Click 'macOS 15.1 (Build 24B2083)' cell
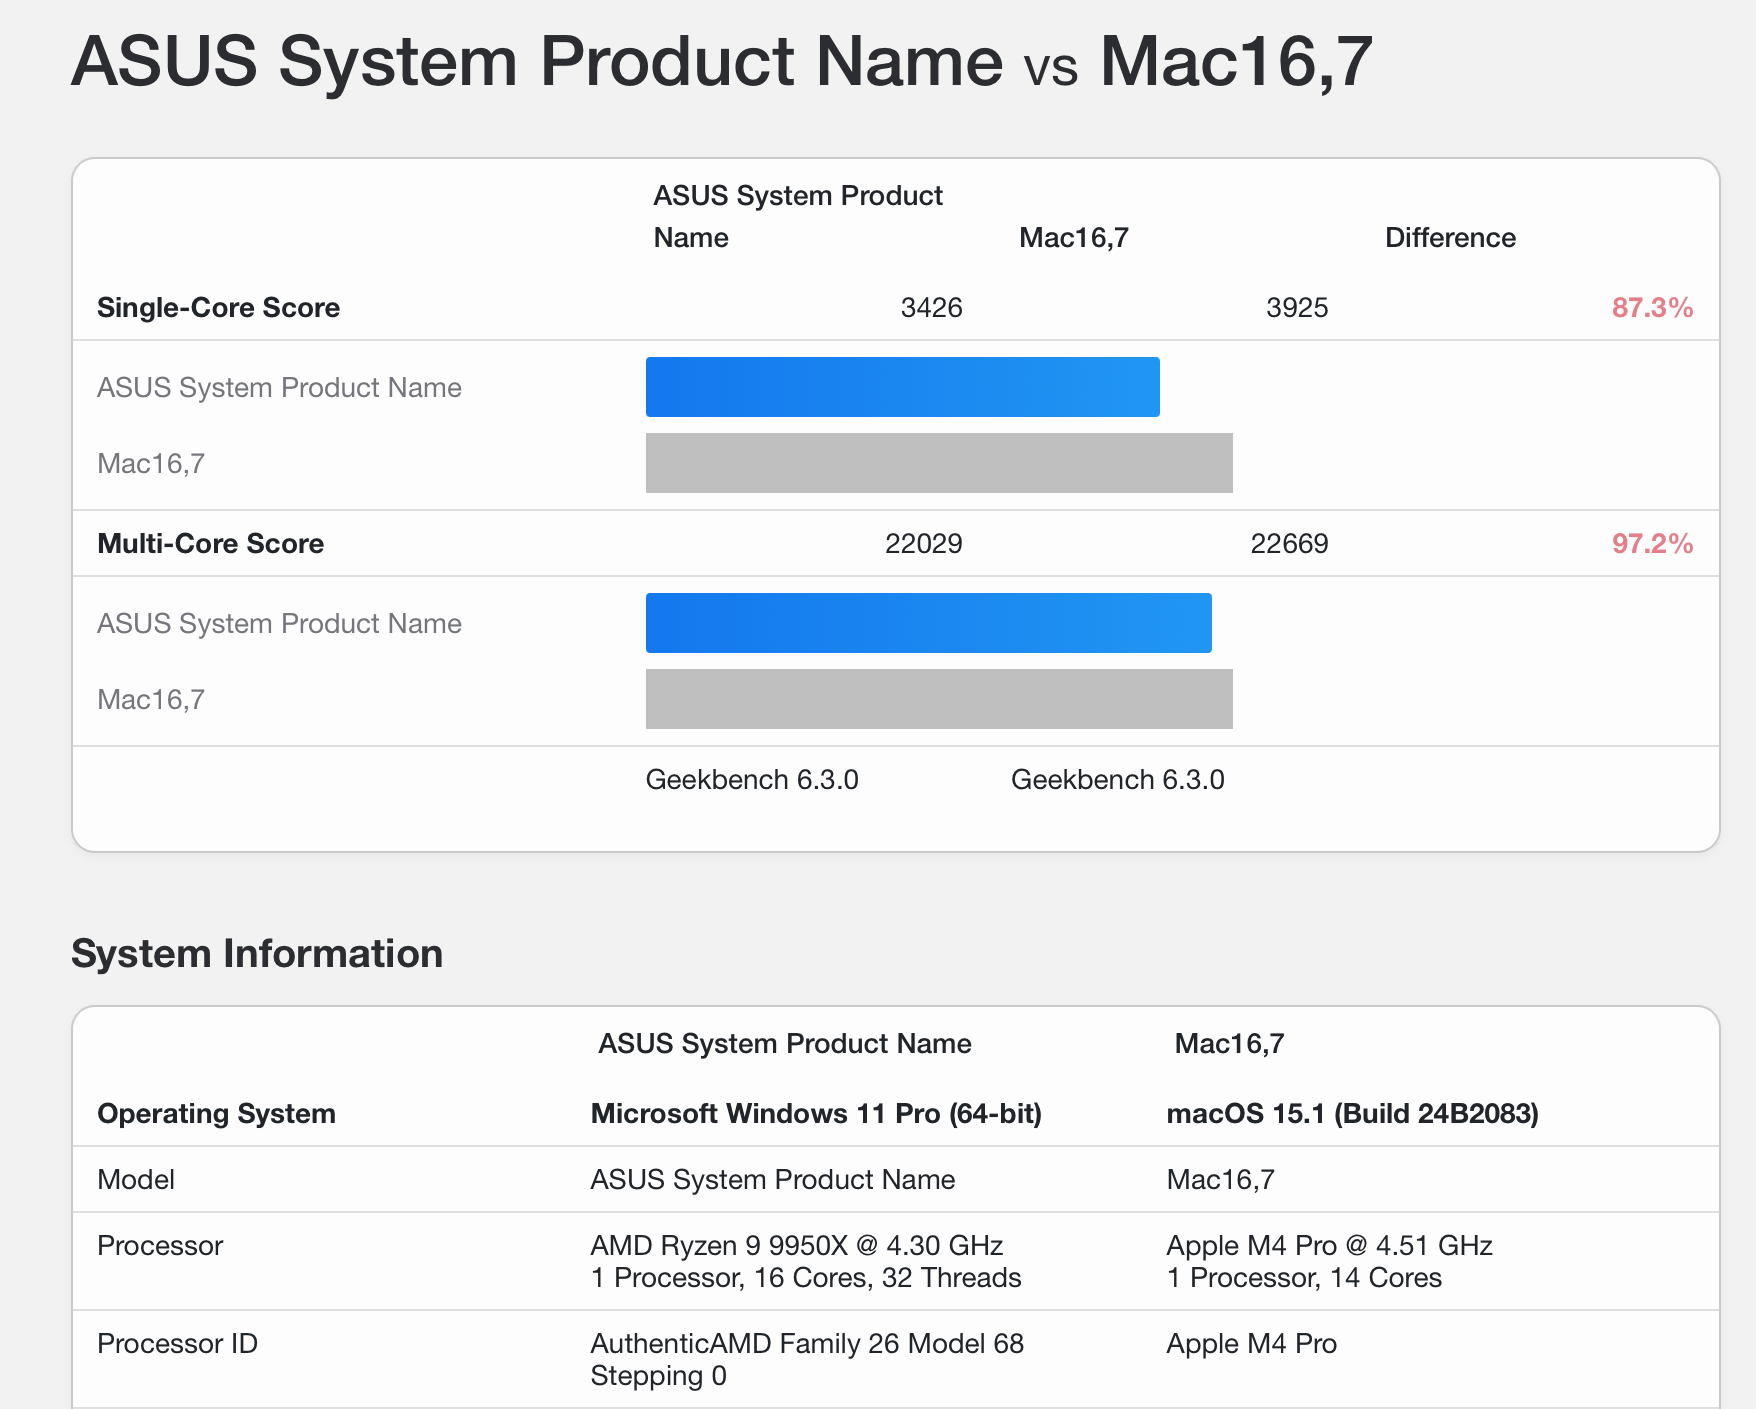The height and width of the screenshot is (1409, 1756). pyautogui.click(x=1352, y=1113)
